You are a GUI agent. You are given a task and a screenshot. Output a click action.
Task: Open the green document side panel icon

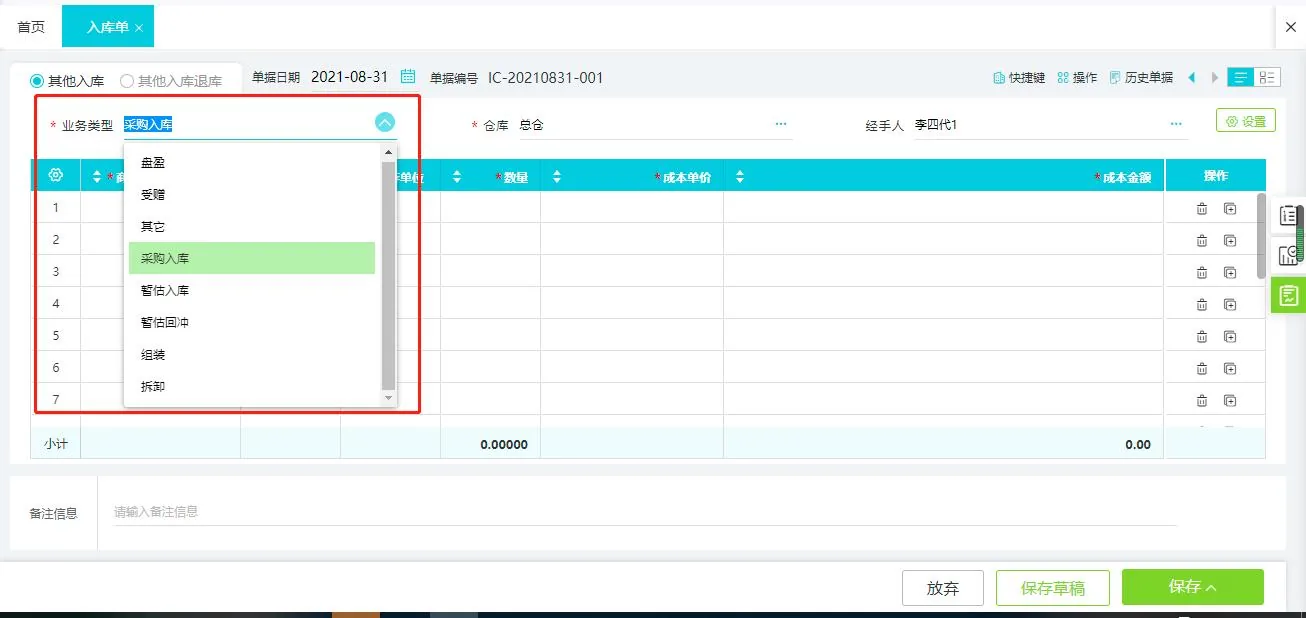(x=1289, y=294)
